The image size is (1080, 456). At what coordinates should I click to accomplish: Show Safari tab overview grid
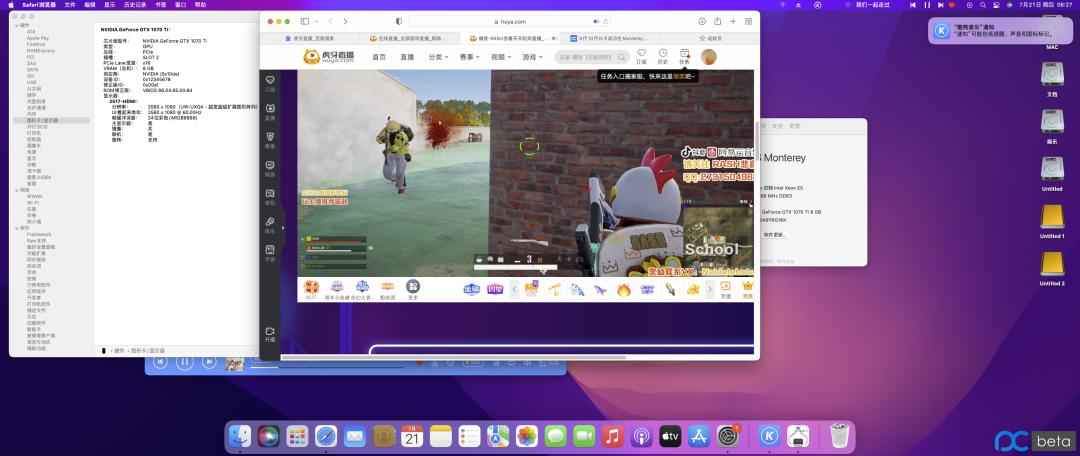point(748,21)
